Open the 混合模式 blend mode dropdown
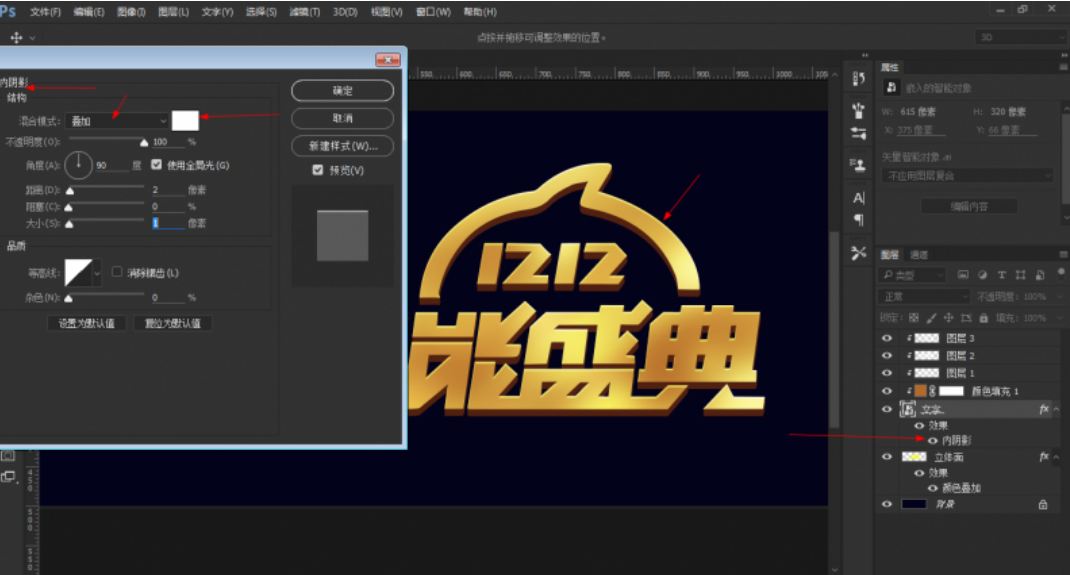 click(x=117, y=121)
